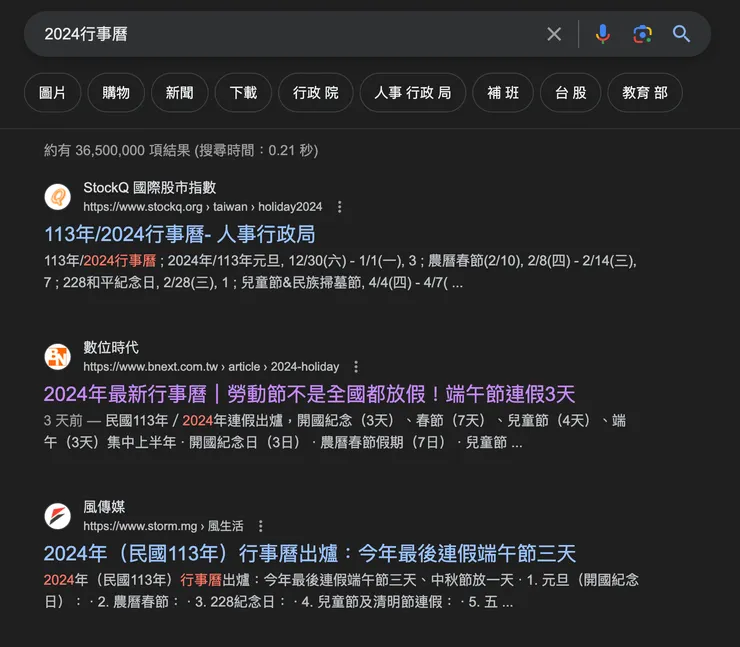Click the 風傳媒 site favicon

[x=58, y=516]
